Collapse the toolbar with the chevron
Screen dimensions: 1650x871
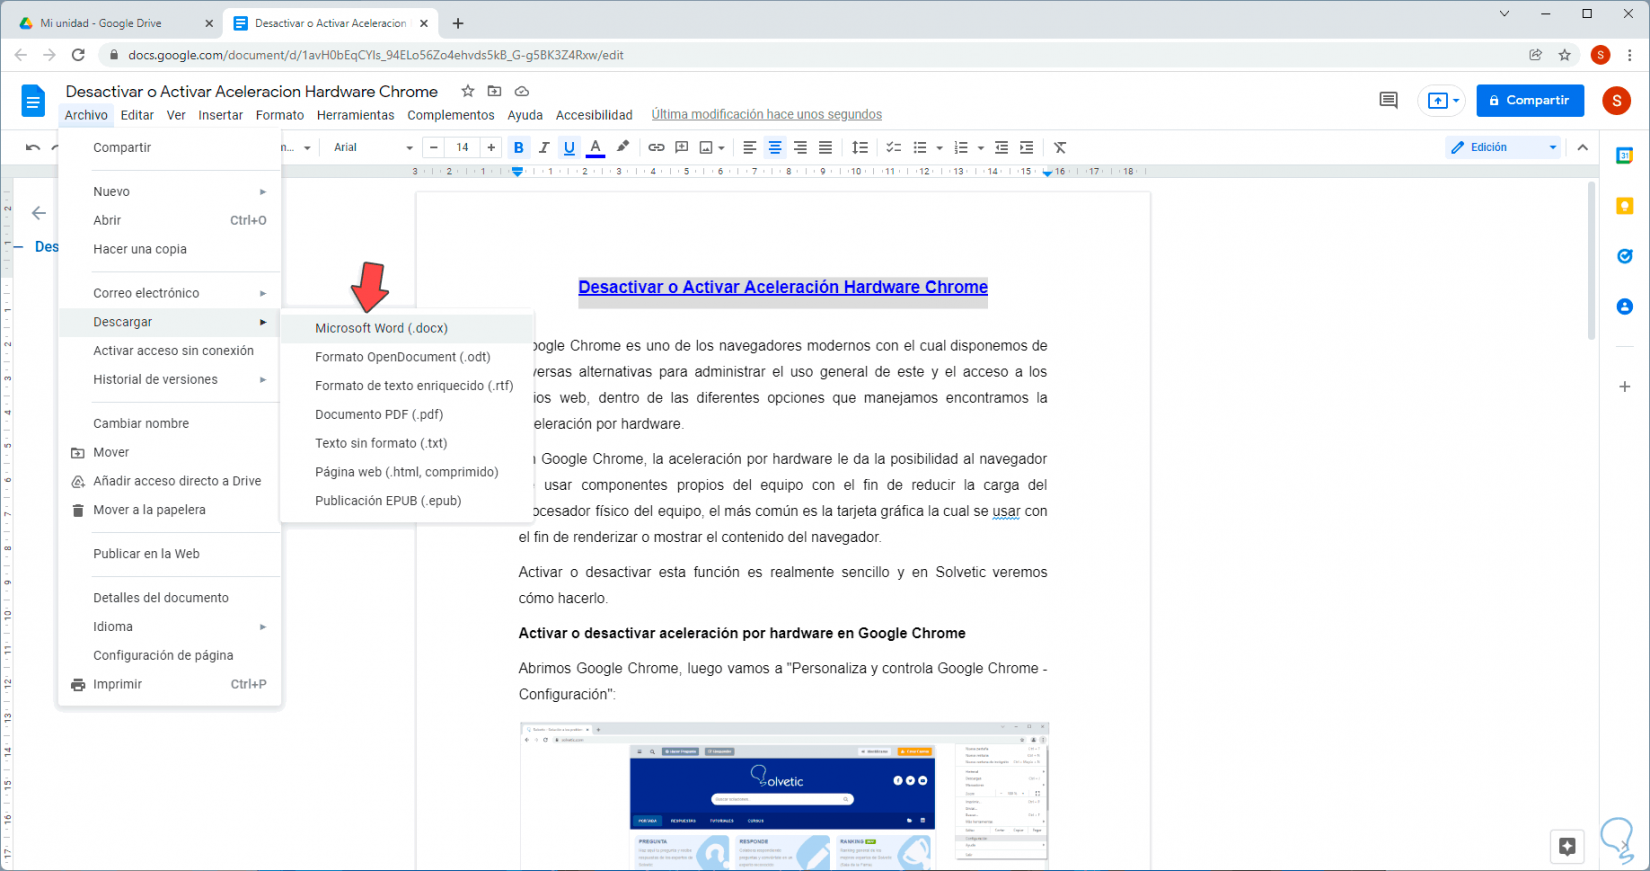pos(1583,148)
